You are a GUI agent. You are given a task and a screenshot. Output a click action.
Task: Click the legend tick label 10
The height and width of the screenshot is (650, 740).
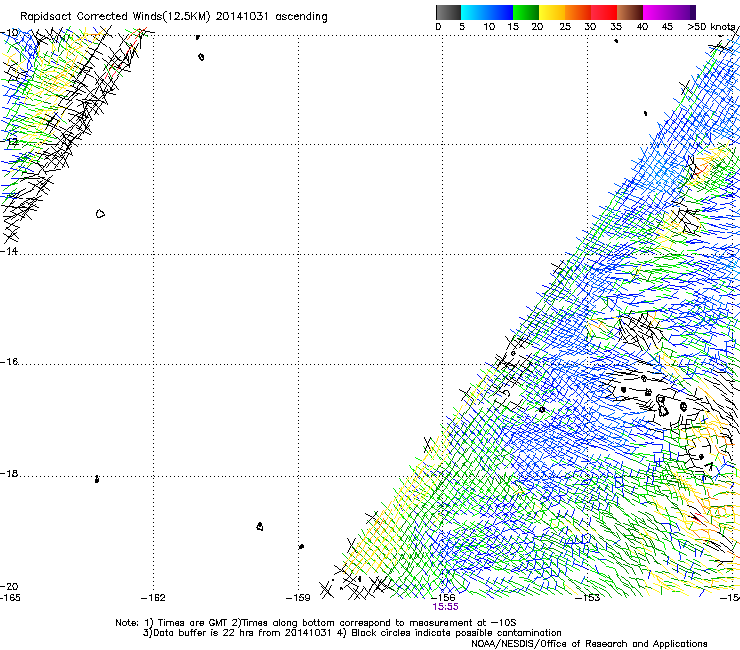(x=489, y=27)
